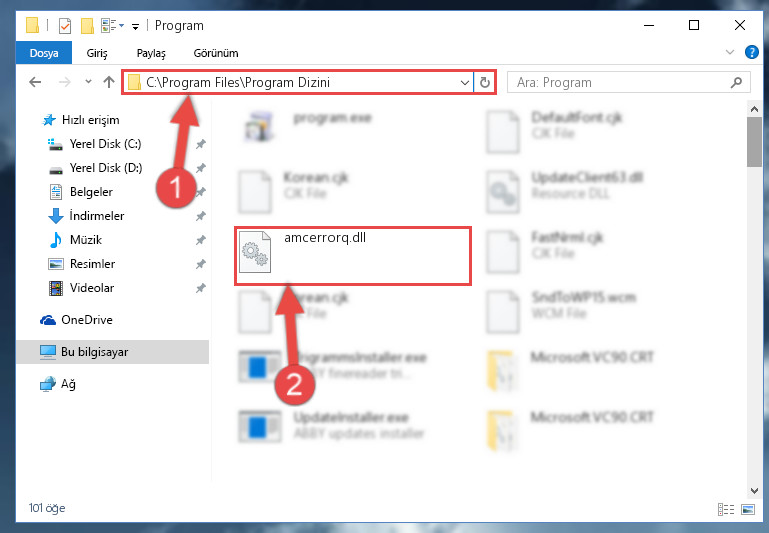This screenshot has height=533, width=769.
Task: Click the scroll down arrow
Action: (754, 490)
